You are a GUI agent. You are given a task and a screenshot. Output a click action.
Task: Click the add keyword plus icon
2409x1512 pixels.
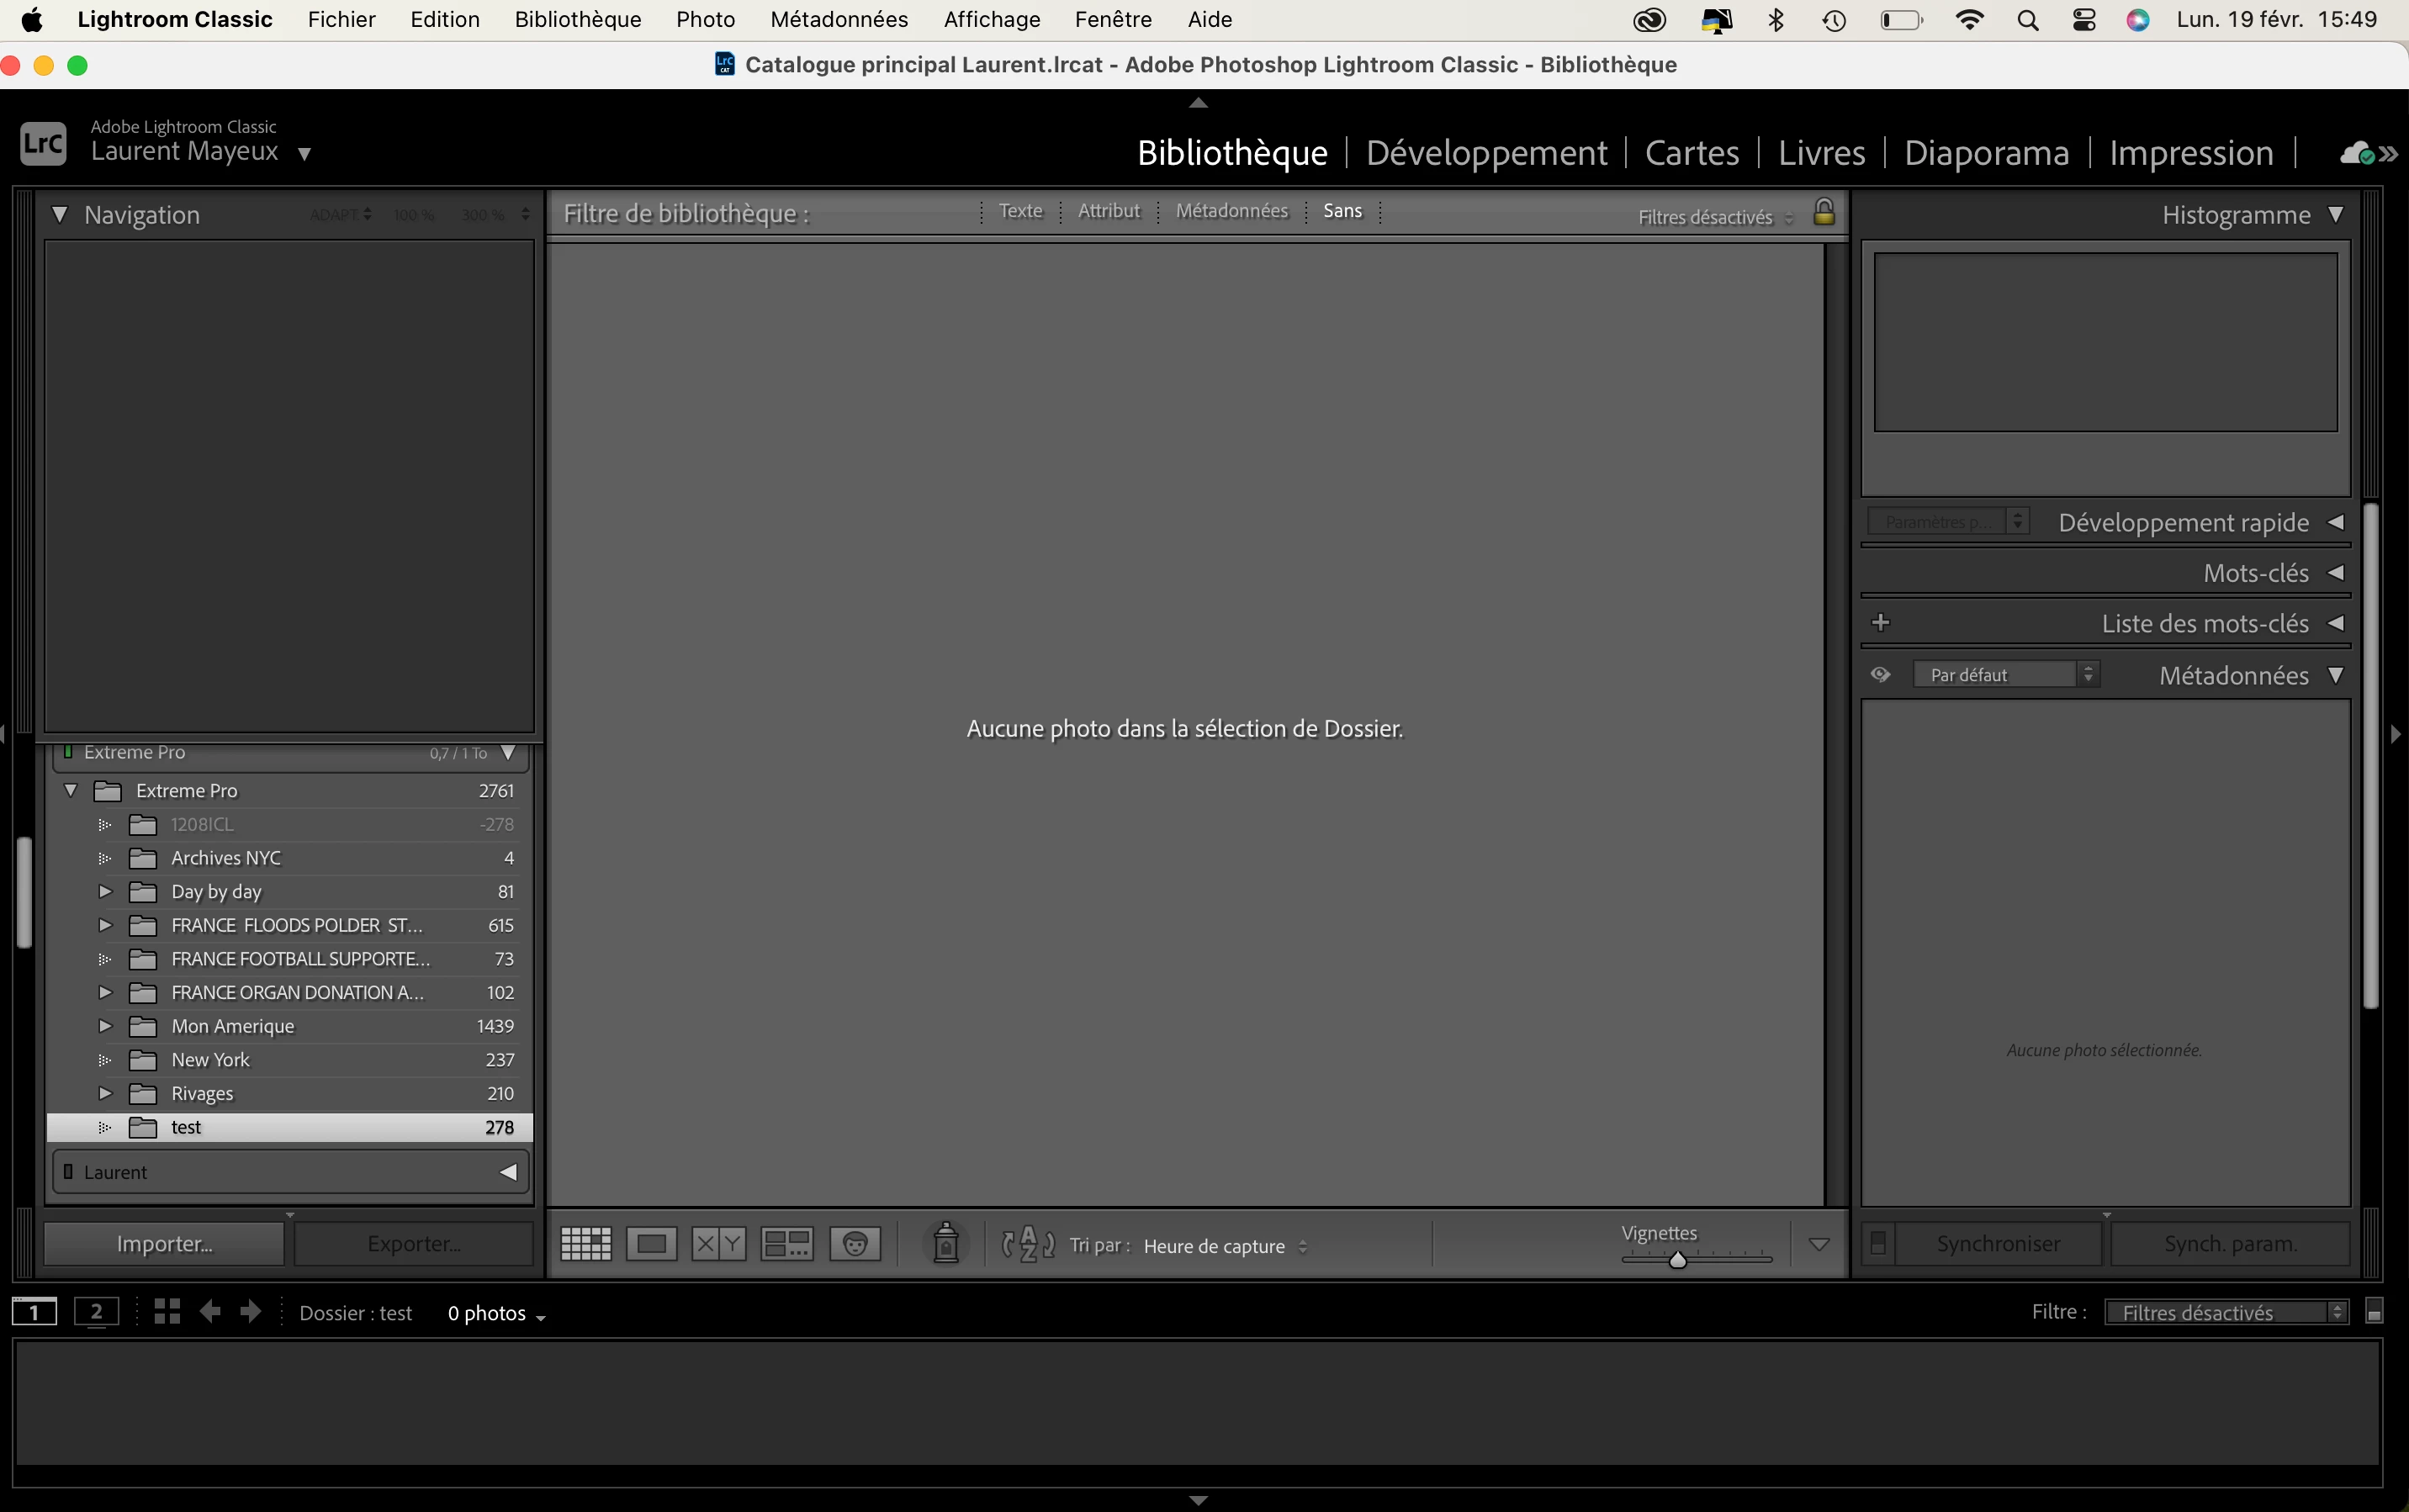[1880, 623]
